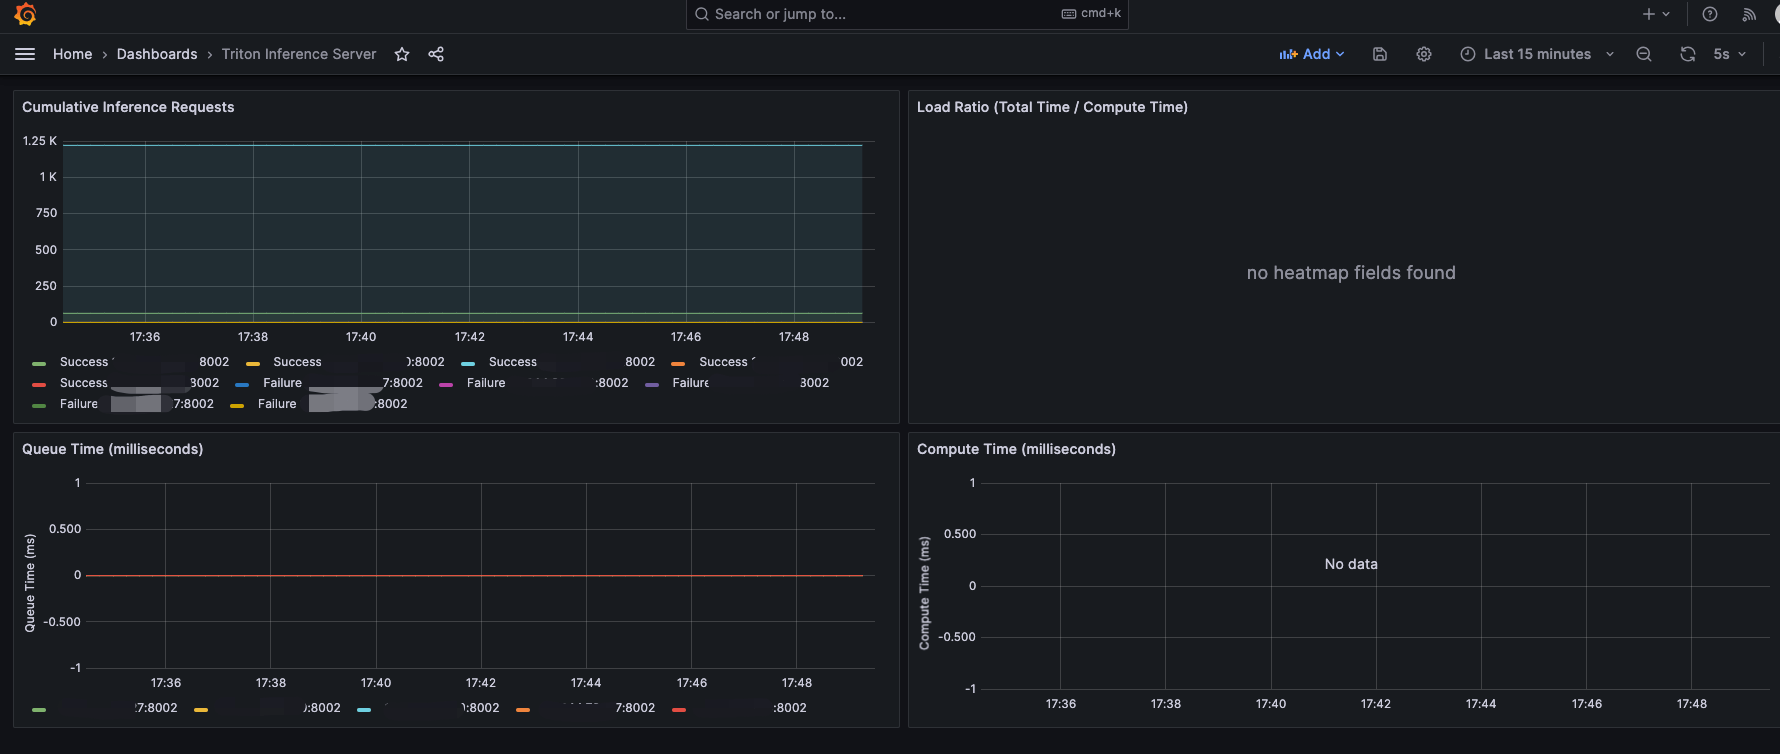Click the Grafana logo icon
The width and height of the screenshot is (1780, 754).
26,14
